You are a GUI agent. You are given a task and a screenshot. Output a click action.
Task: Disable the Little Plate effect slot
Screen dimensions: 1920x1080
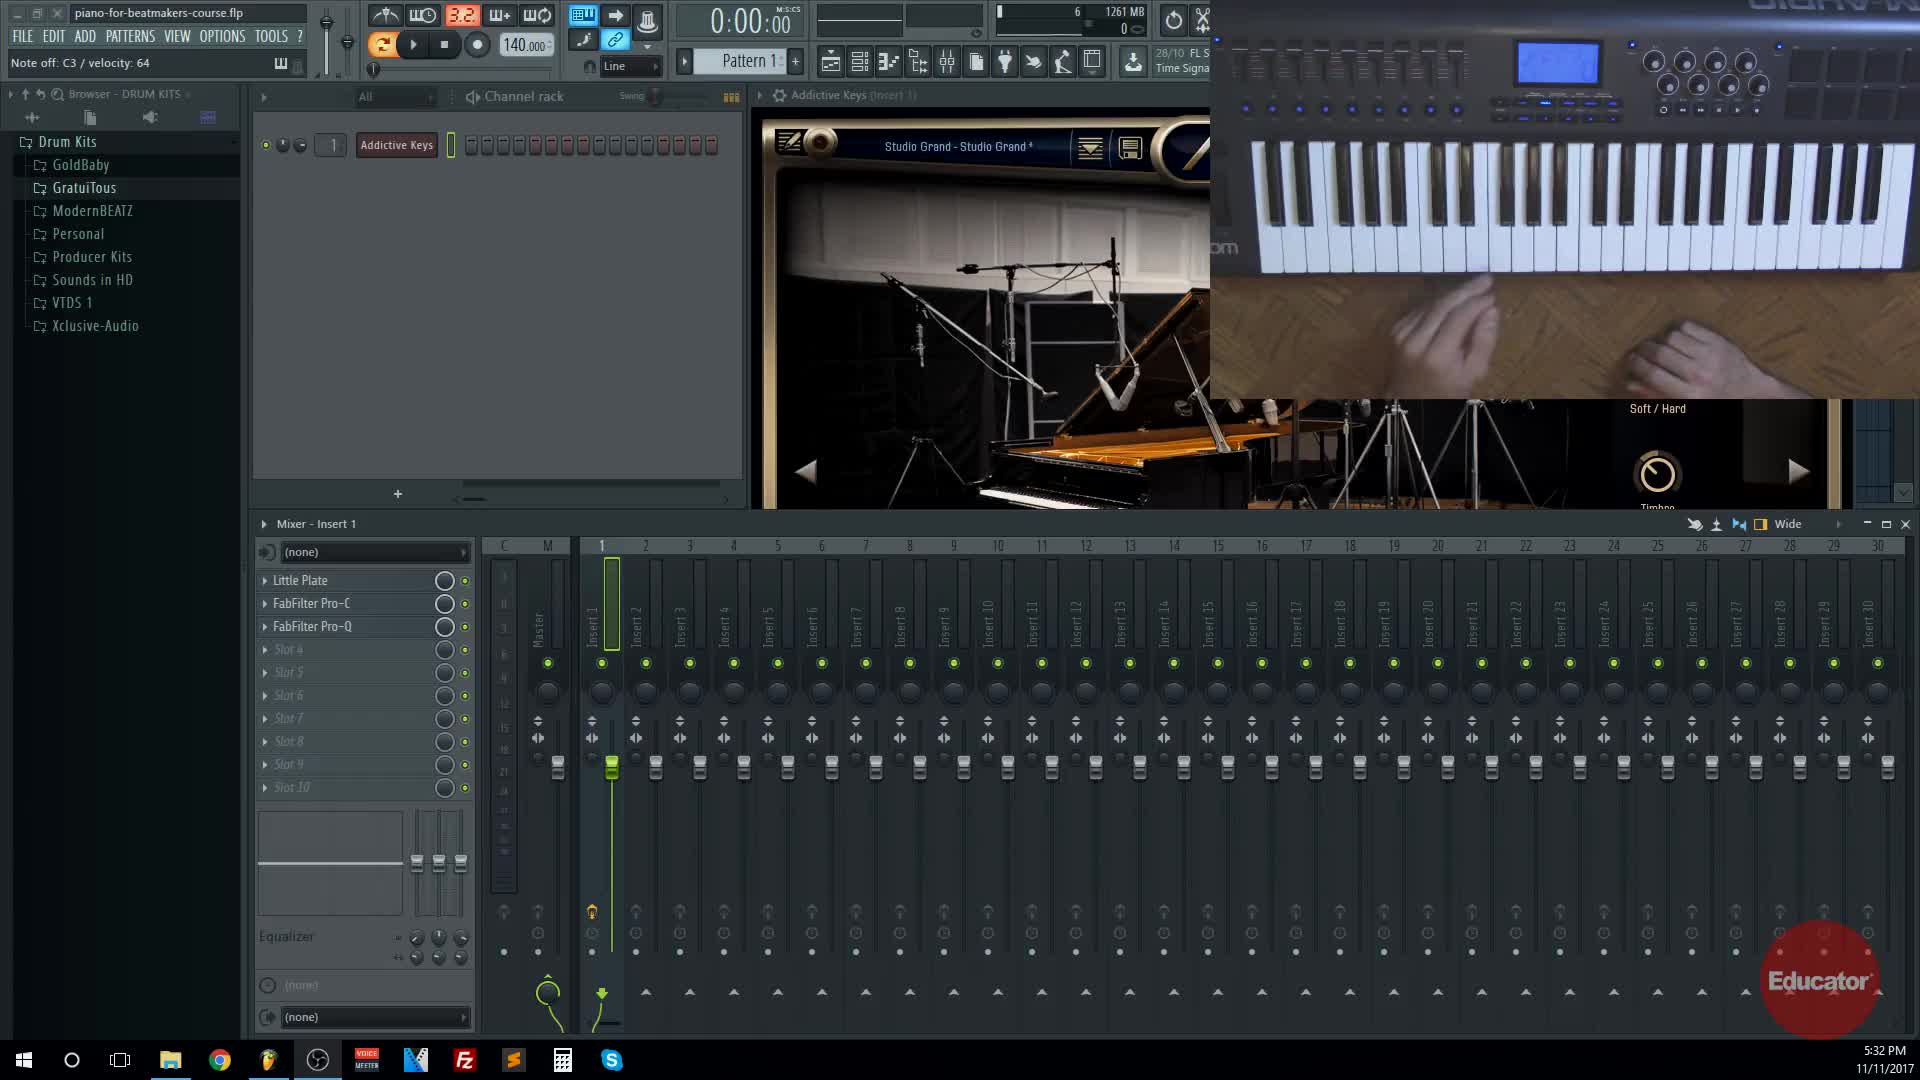click(x=464, y=581)
